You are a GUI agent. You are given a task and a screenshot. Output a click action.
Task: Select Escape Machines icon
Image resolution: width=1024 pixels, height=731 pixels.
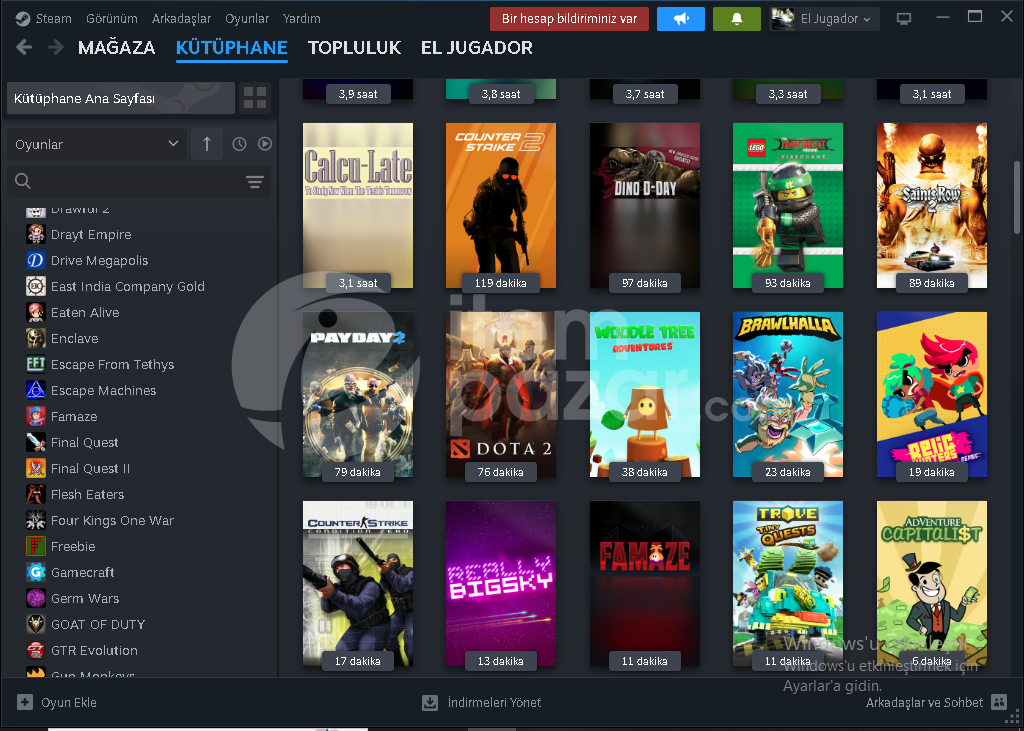[x=35, y=390]
